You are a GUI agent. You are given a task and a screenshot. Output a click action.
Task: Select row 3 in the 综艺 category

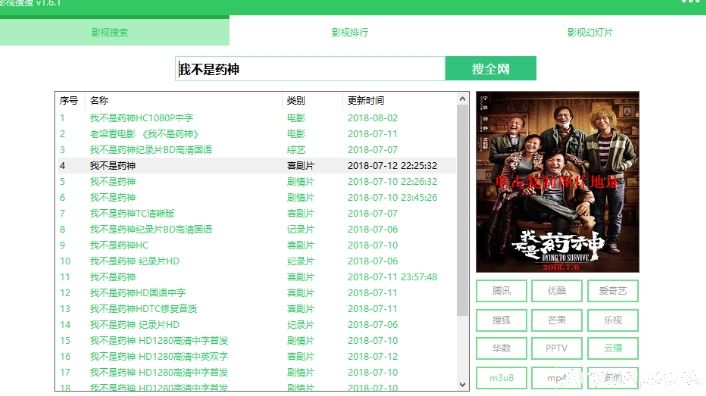click(256, 149)
